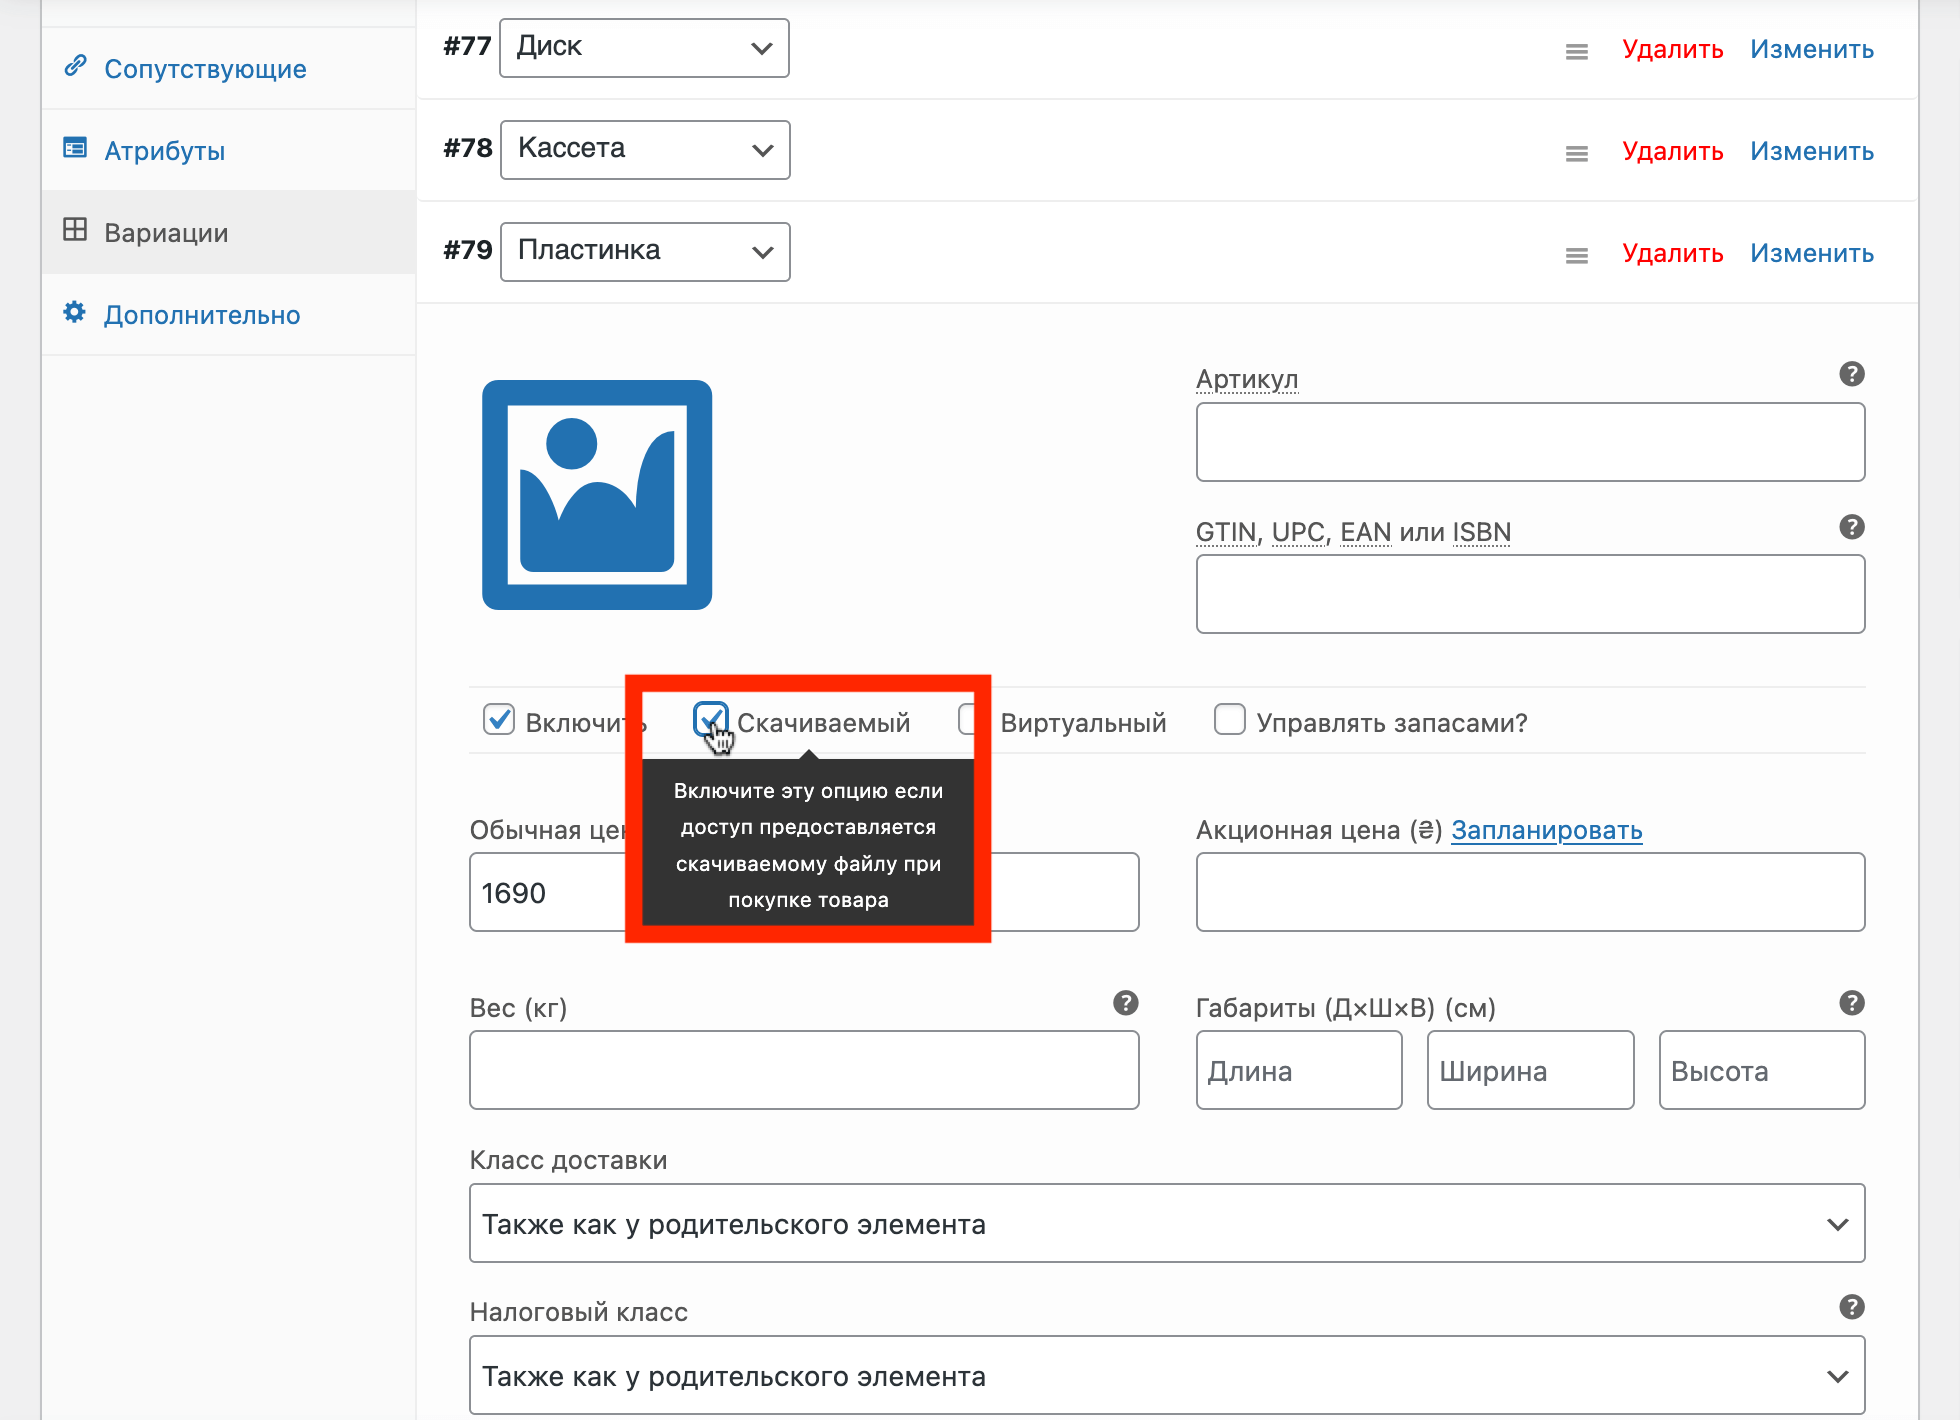Image resolution: width=1960 pixels, height=1420 pixels.
Task: Click the Артикул label
Action: coord(1247,379)
